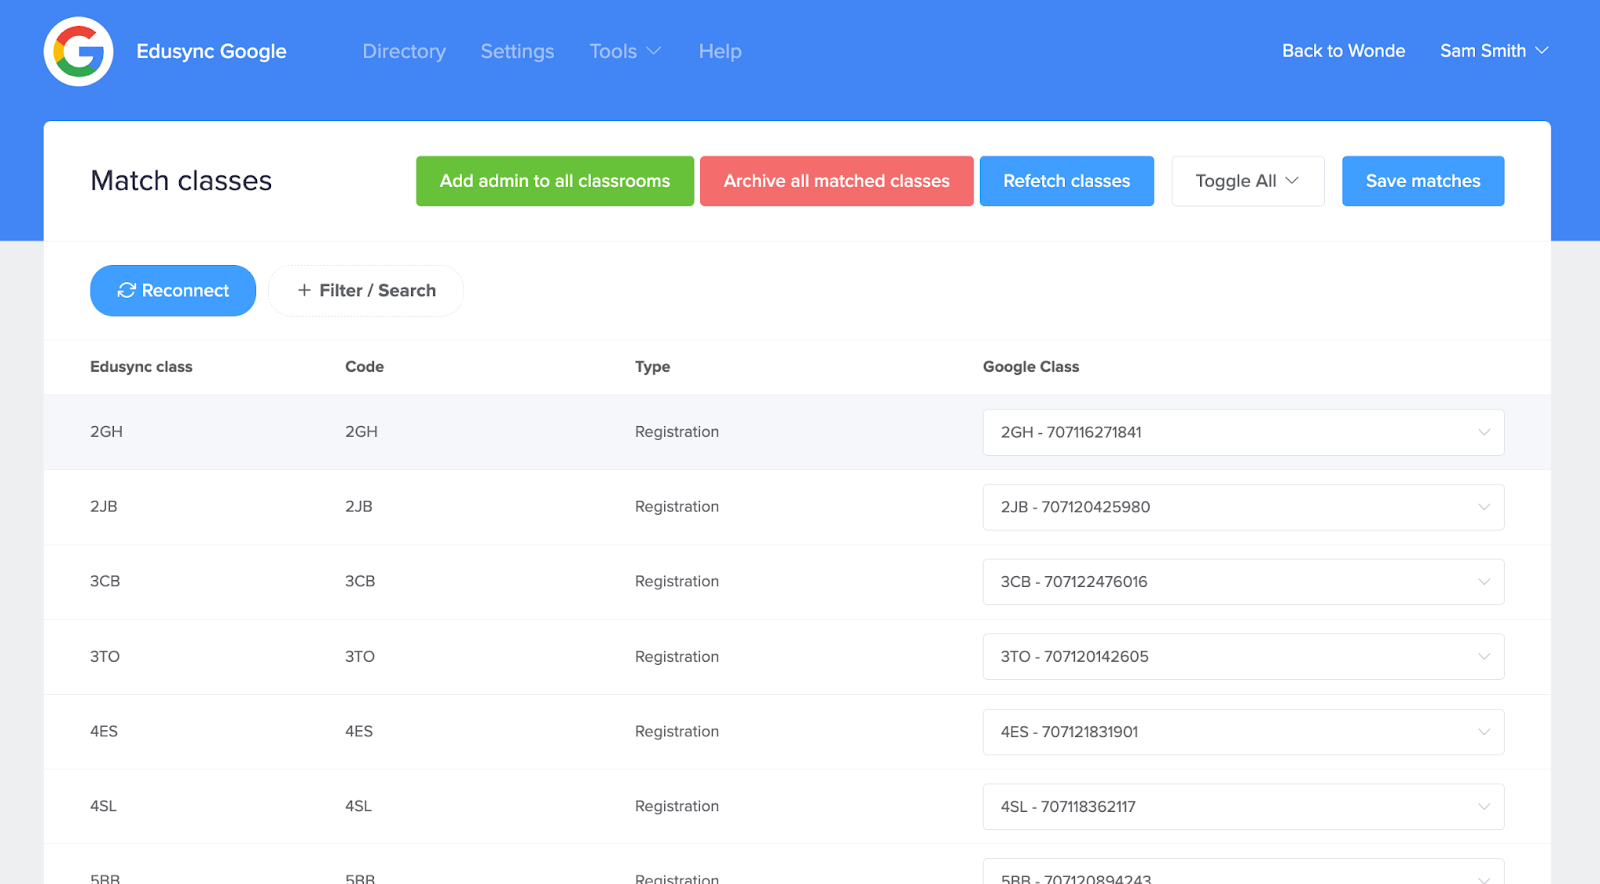
Task: Click the Google logo icon
Action: [78, 51]
